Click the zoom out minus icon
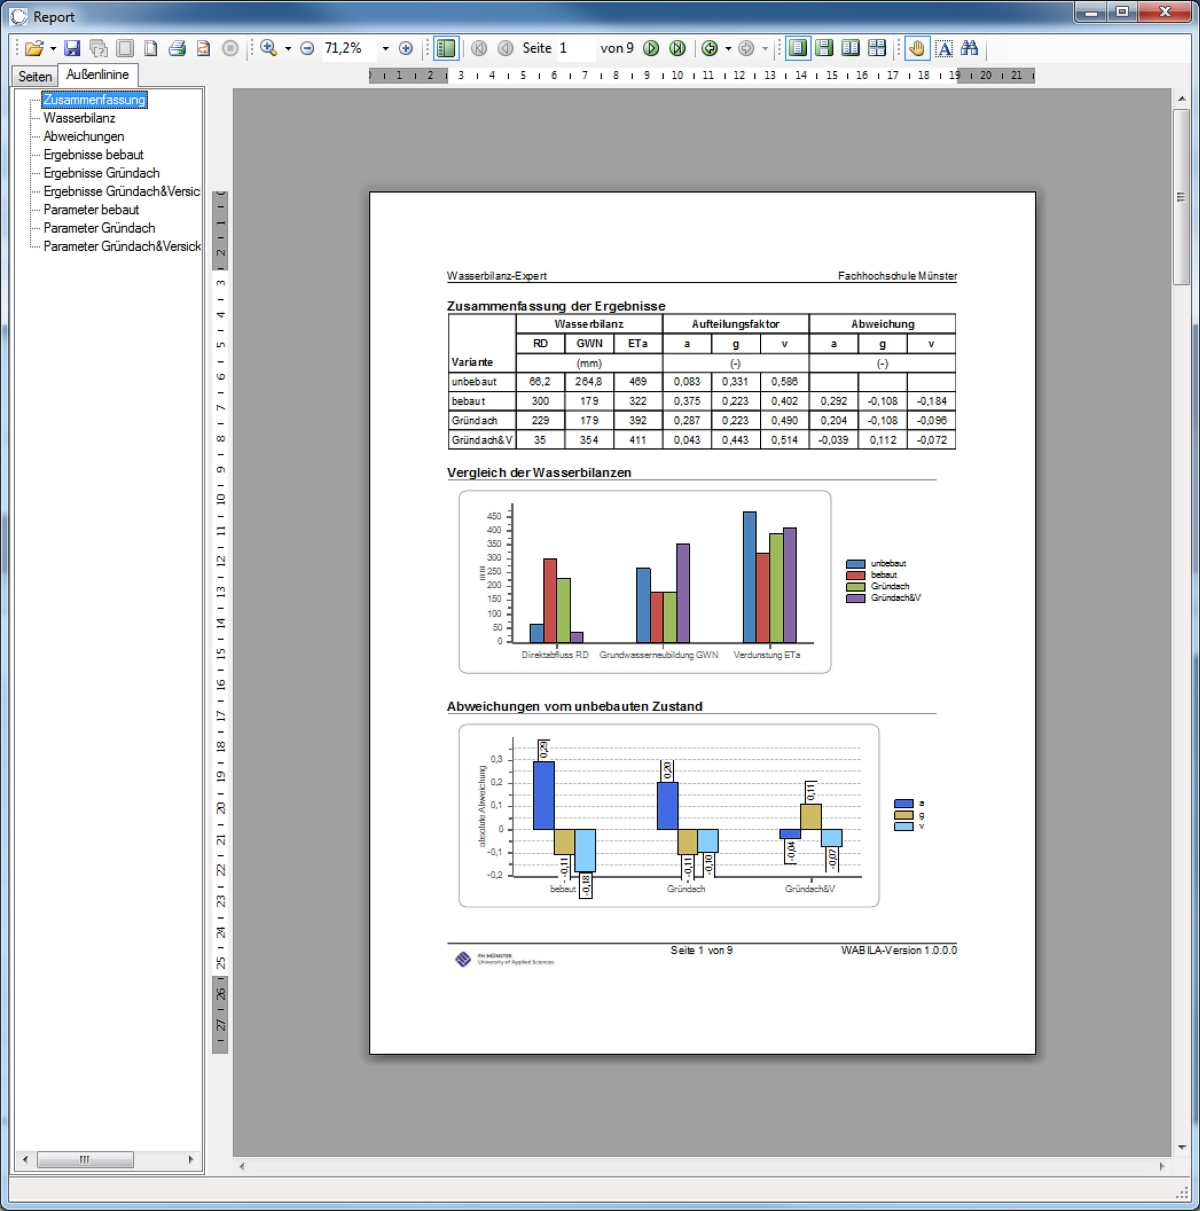The width and height of the screenshot is (1200, 1211). (307, 48)
